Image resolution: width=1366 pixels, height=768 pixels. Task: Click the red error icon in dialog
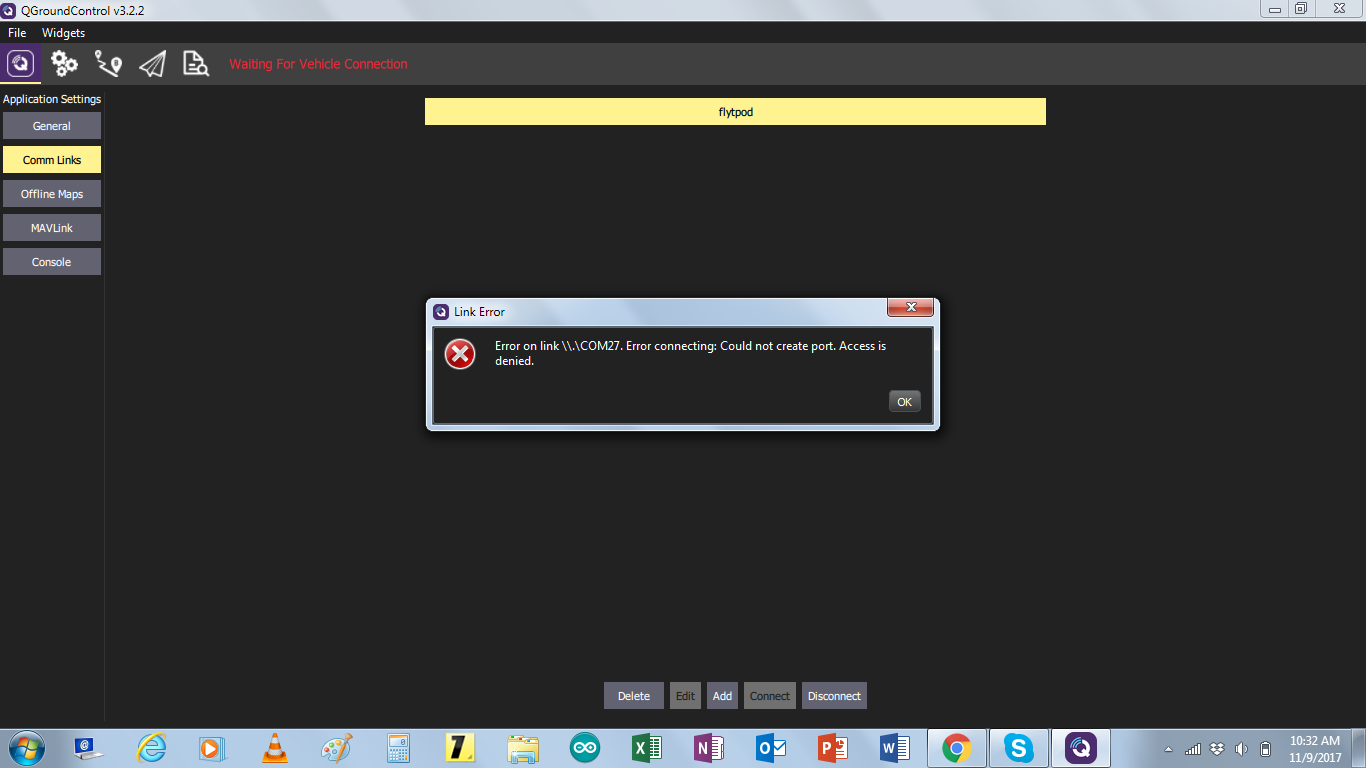pyautogui.click(x=460, y=353)
